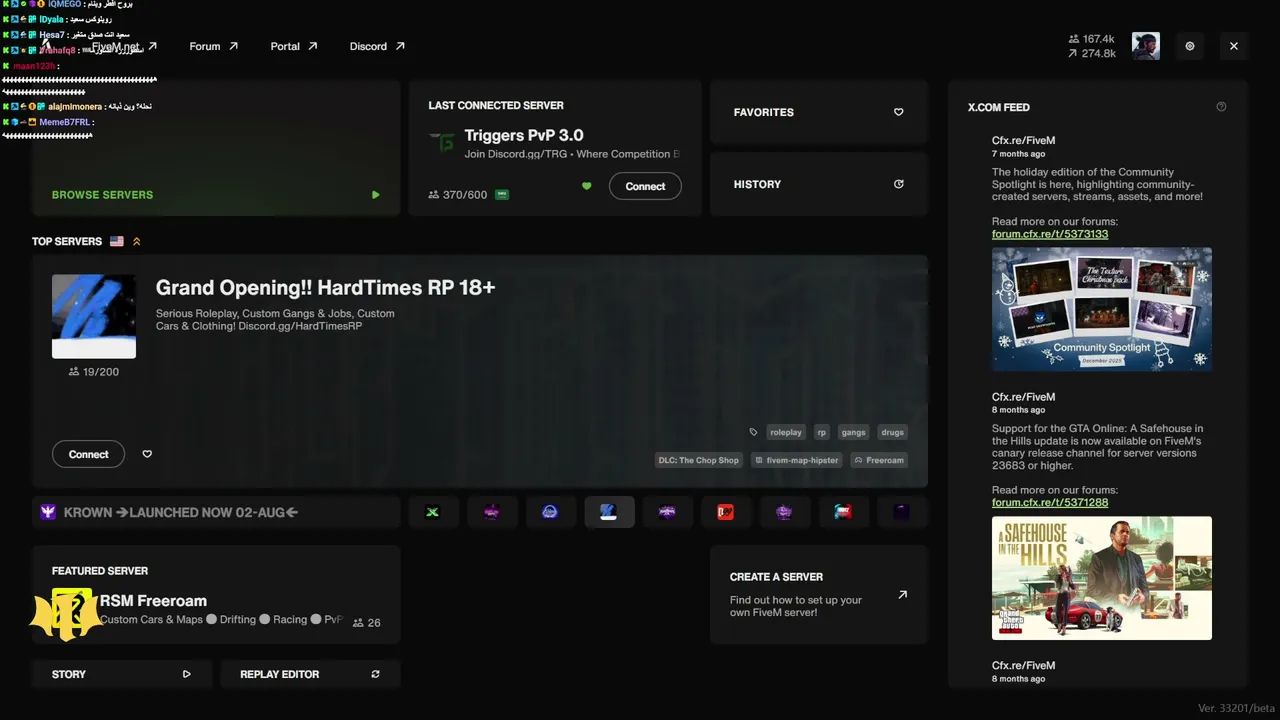Screen dimensions: 1280x720
Task: Open the settings gear icon
Action: click(x=1190, y=46)
